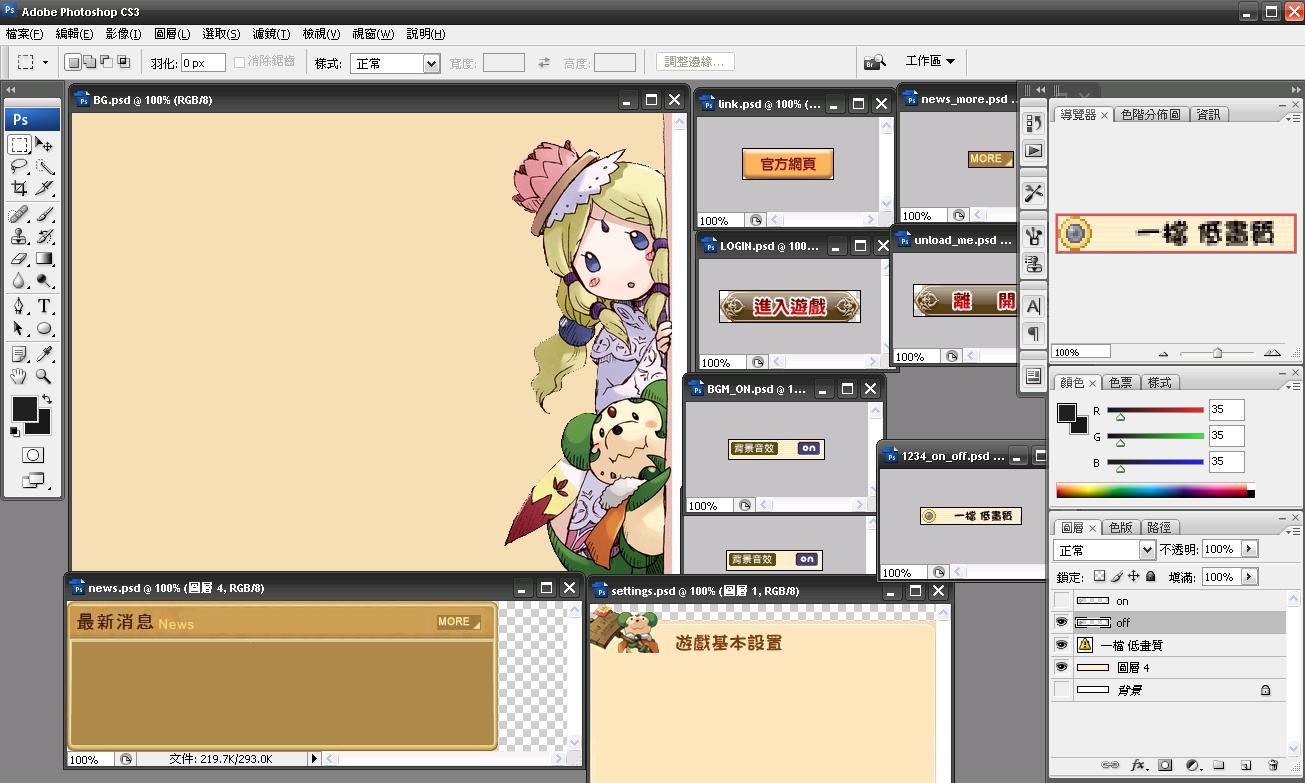Select the Move tool
1305x783 pixels.
point(44,145)
